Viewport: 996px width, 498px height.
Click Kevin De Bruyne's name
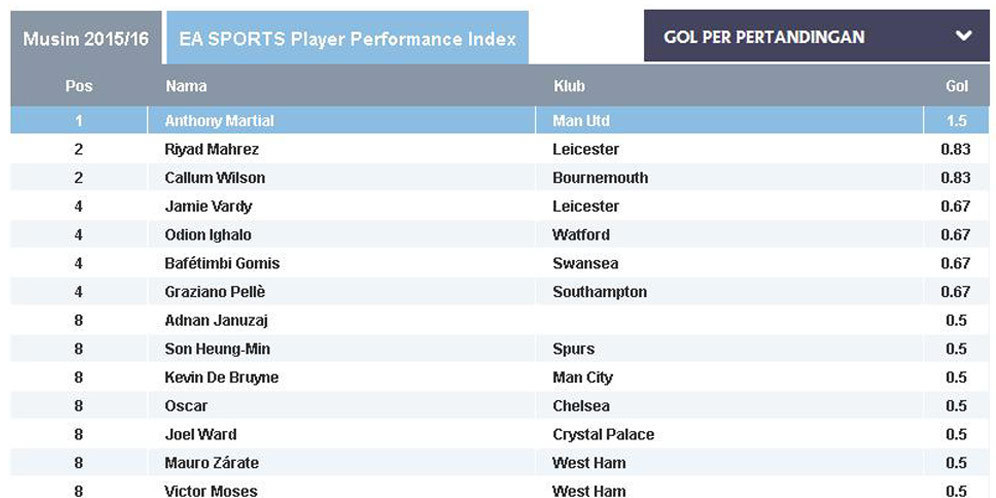point(221,378)
